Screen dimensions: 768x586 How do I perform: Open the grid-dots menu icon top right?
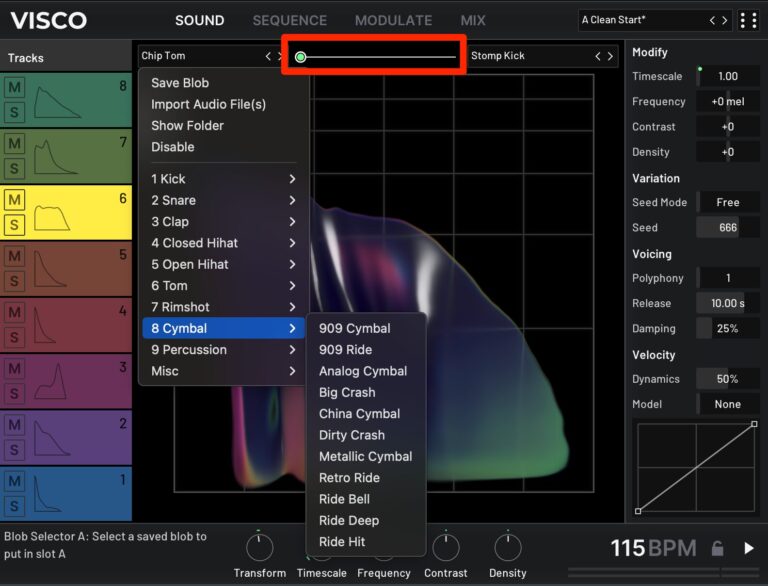tap(748, 20)
